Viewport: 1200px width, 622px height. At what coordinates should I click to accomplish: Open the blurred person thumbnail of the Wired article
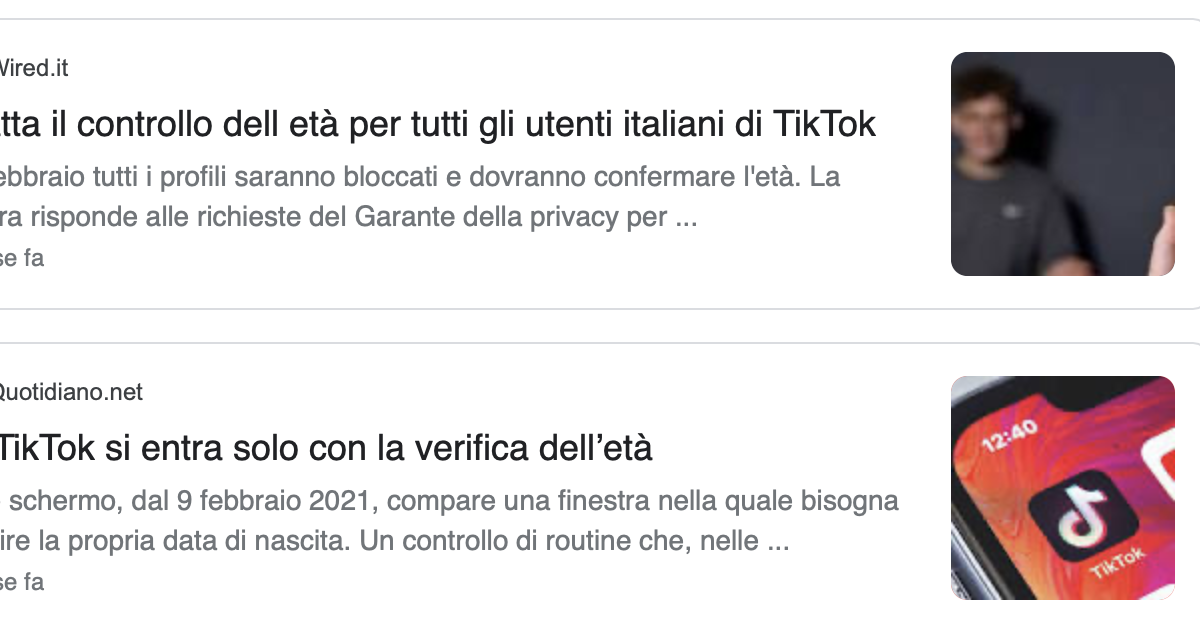point(1062,164)
